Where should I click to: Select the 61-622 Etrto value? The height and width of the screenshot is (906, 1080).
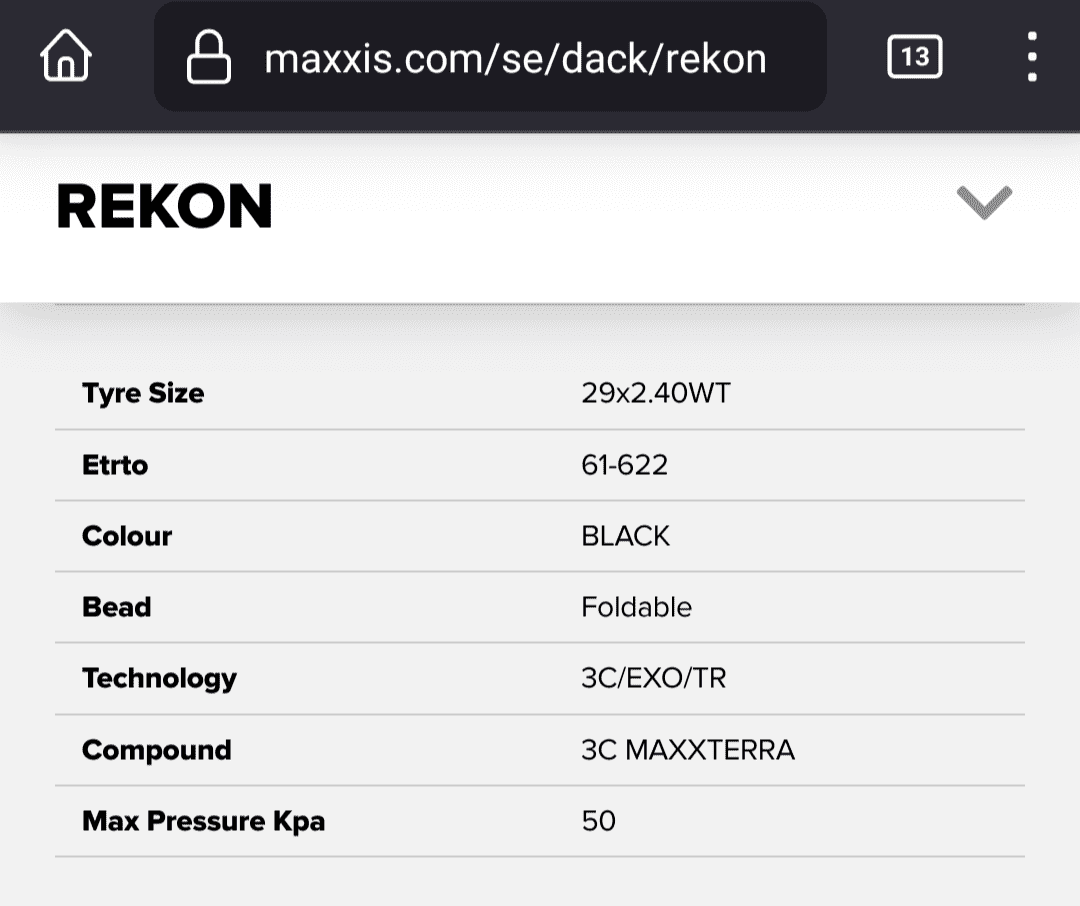[625, 465]
